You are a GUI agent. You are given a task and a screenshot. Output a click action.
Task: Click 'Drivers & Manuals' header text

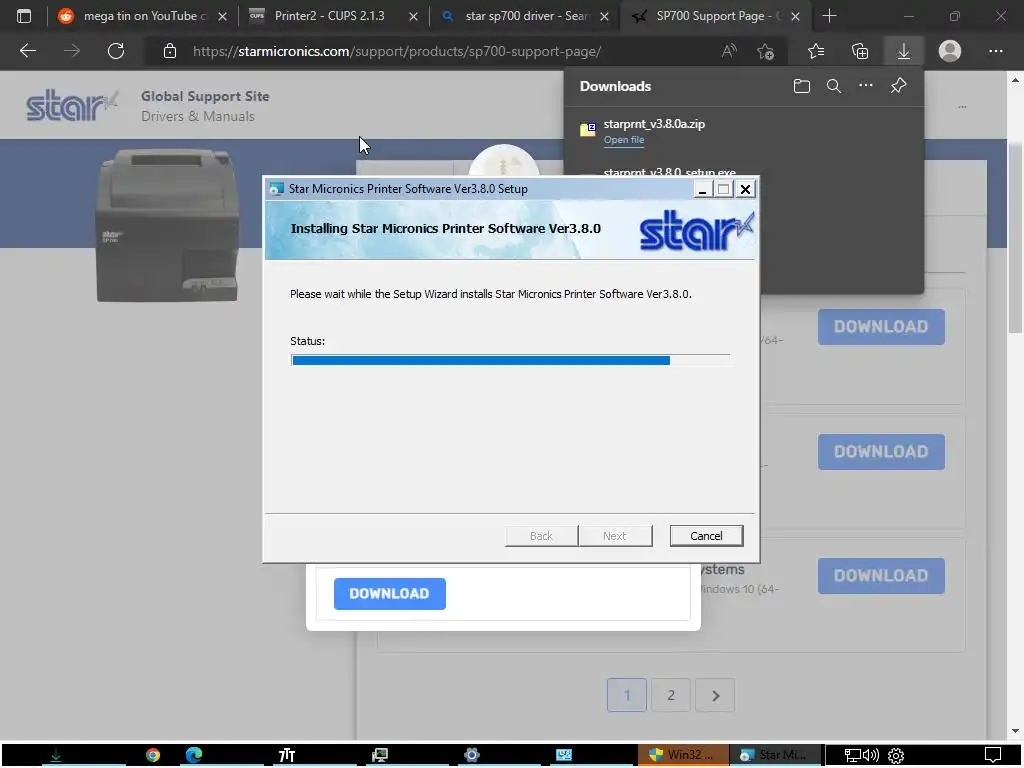[198, 116]
